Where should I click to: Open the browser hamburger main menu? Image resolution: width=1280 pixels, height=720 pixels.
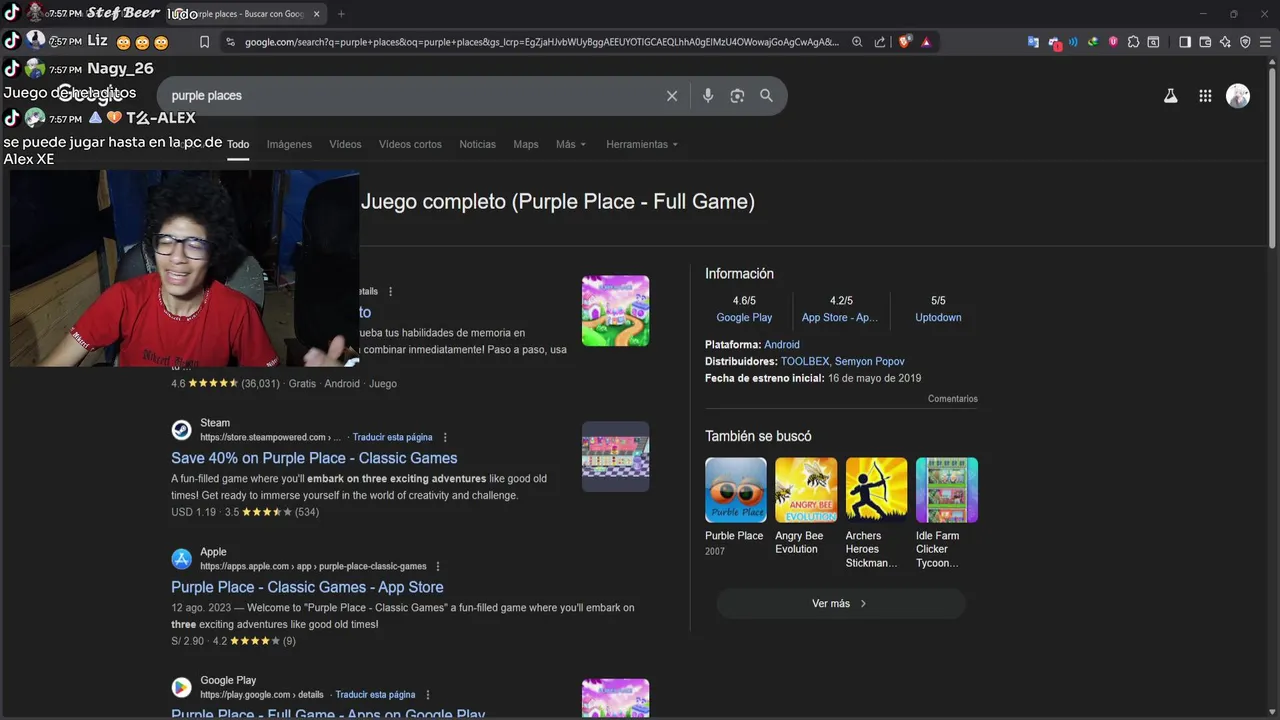(1265, 42)
